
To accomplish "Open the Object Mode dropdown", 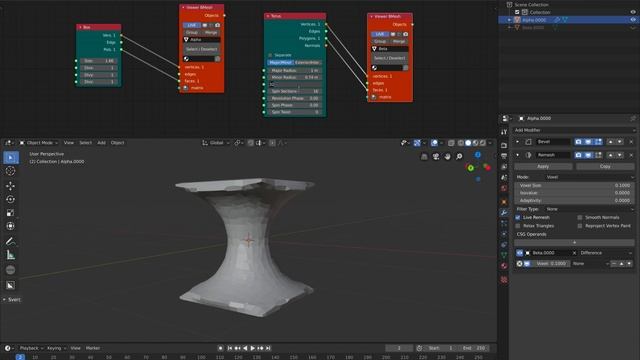I will (39, 143).
